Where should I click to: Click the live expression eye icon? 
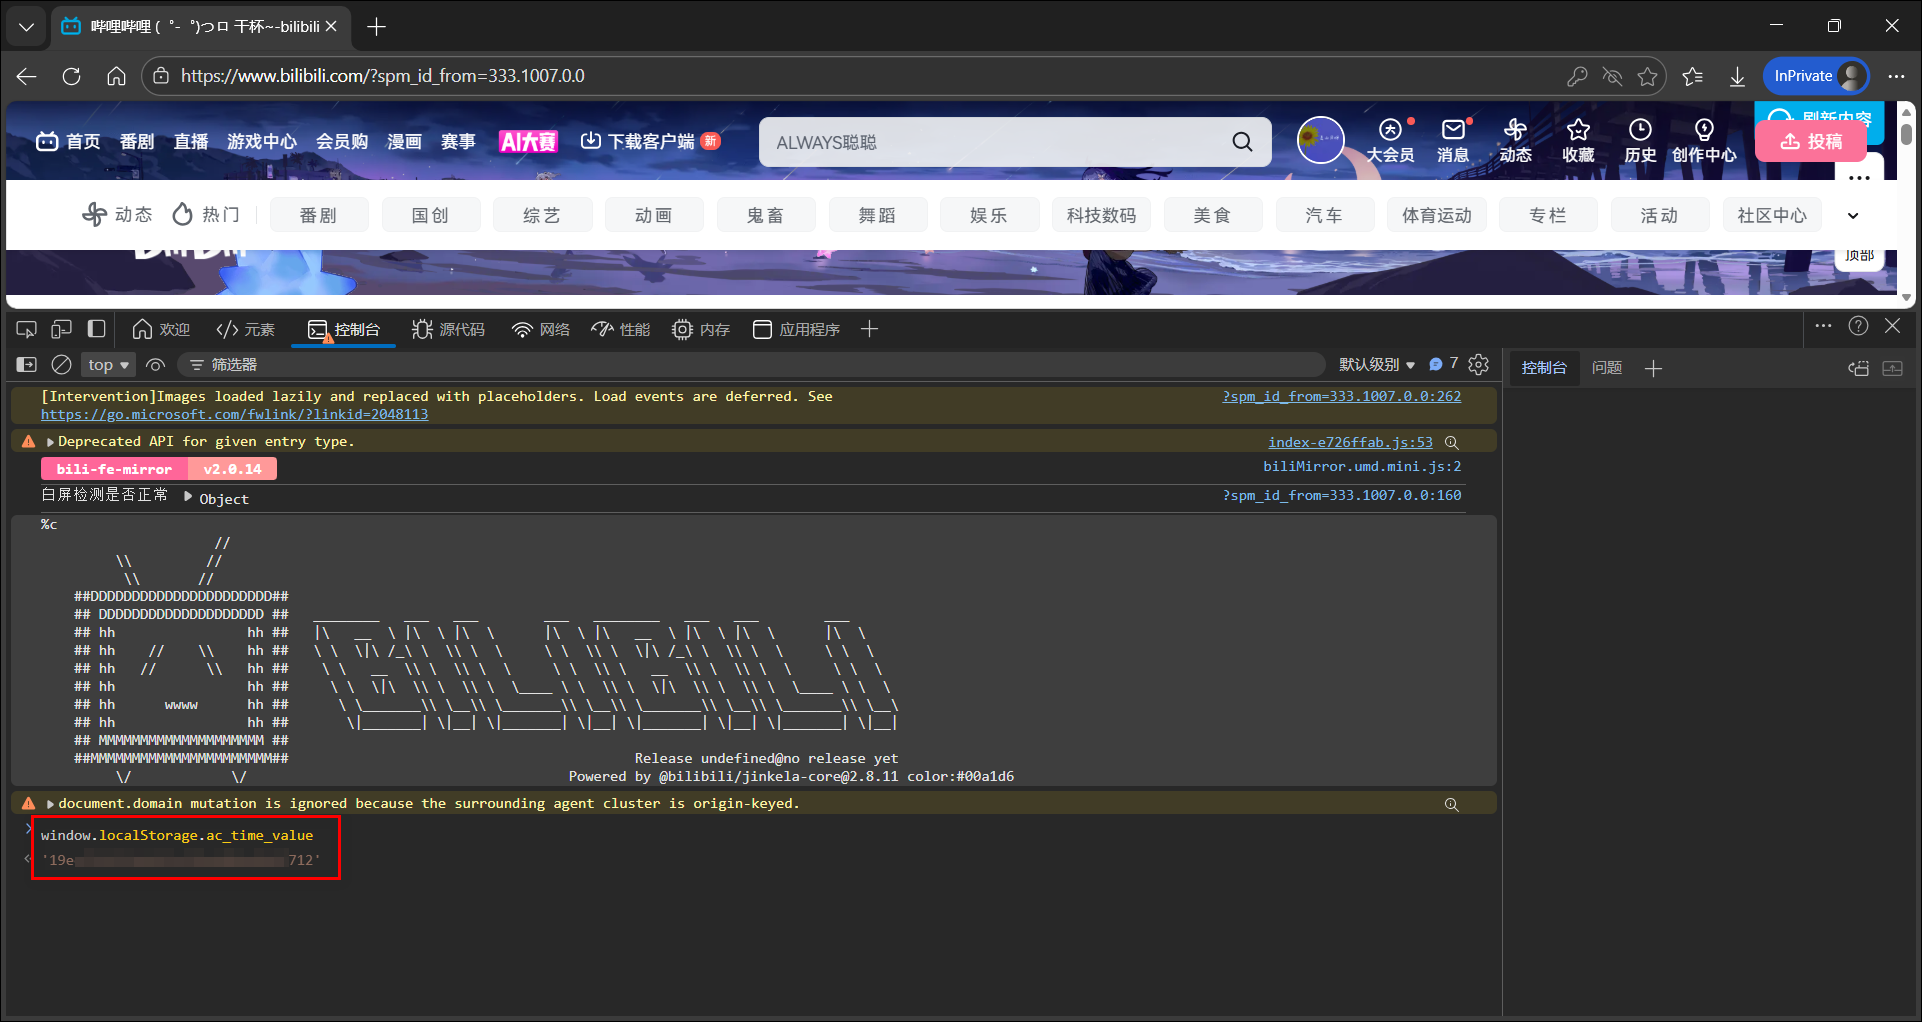coord(155,365)
